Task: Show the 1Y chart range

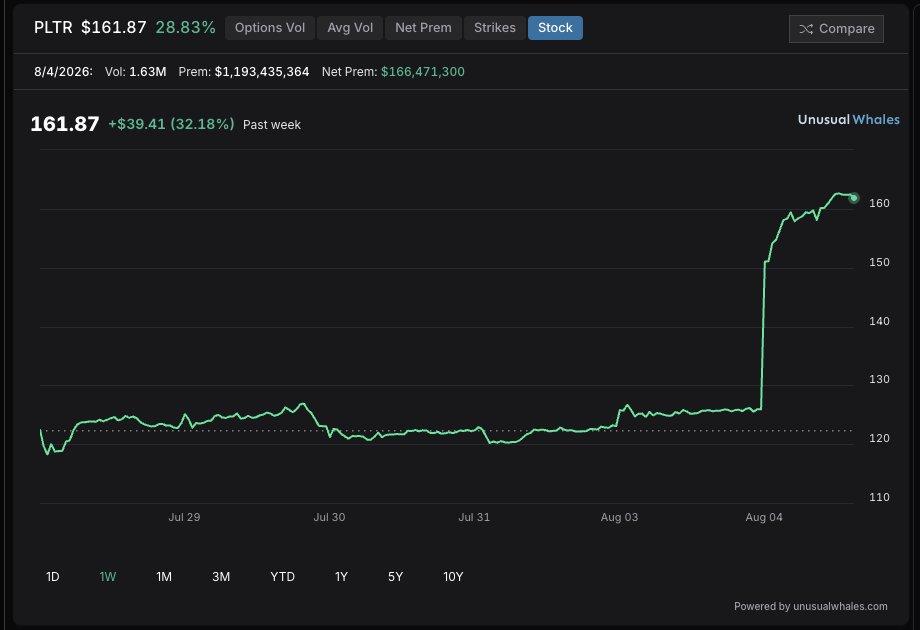Action: (341, 577)
